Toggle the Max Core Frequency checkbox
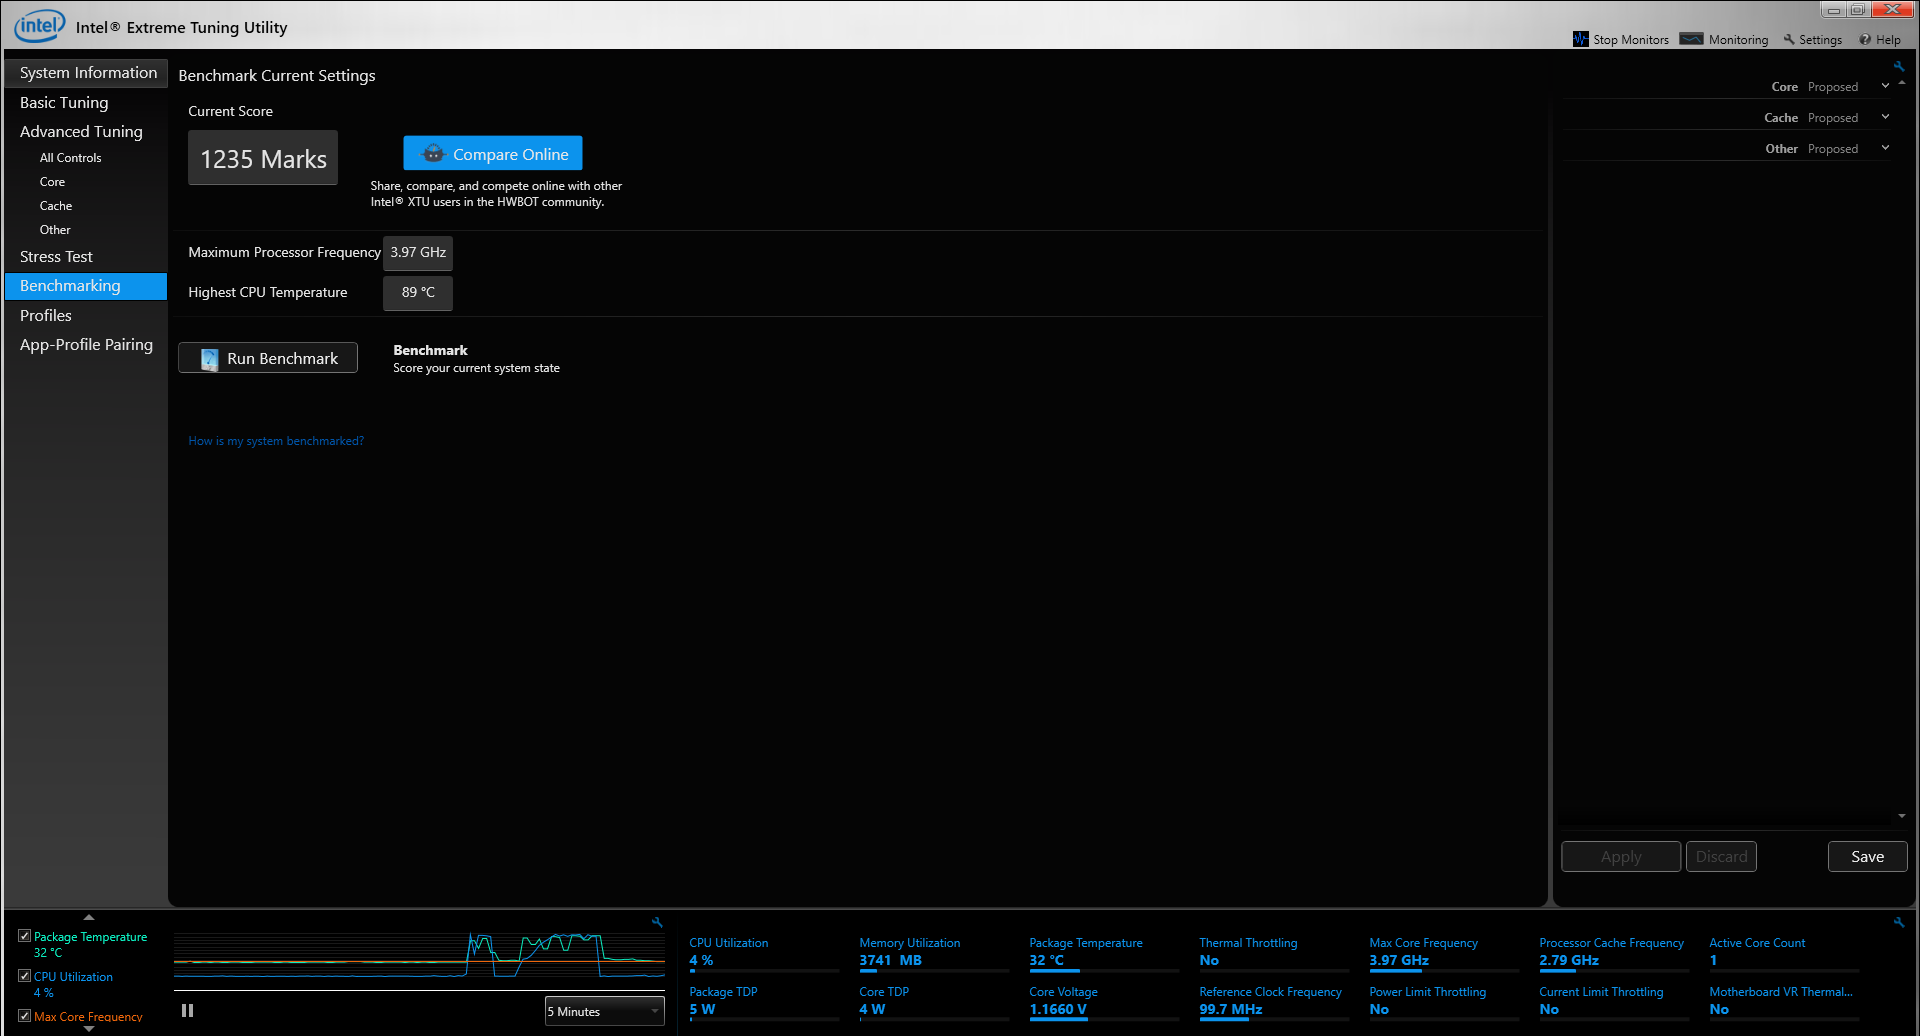This screenshot has height=1036, width=1920. (24, 1016)
